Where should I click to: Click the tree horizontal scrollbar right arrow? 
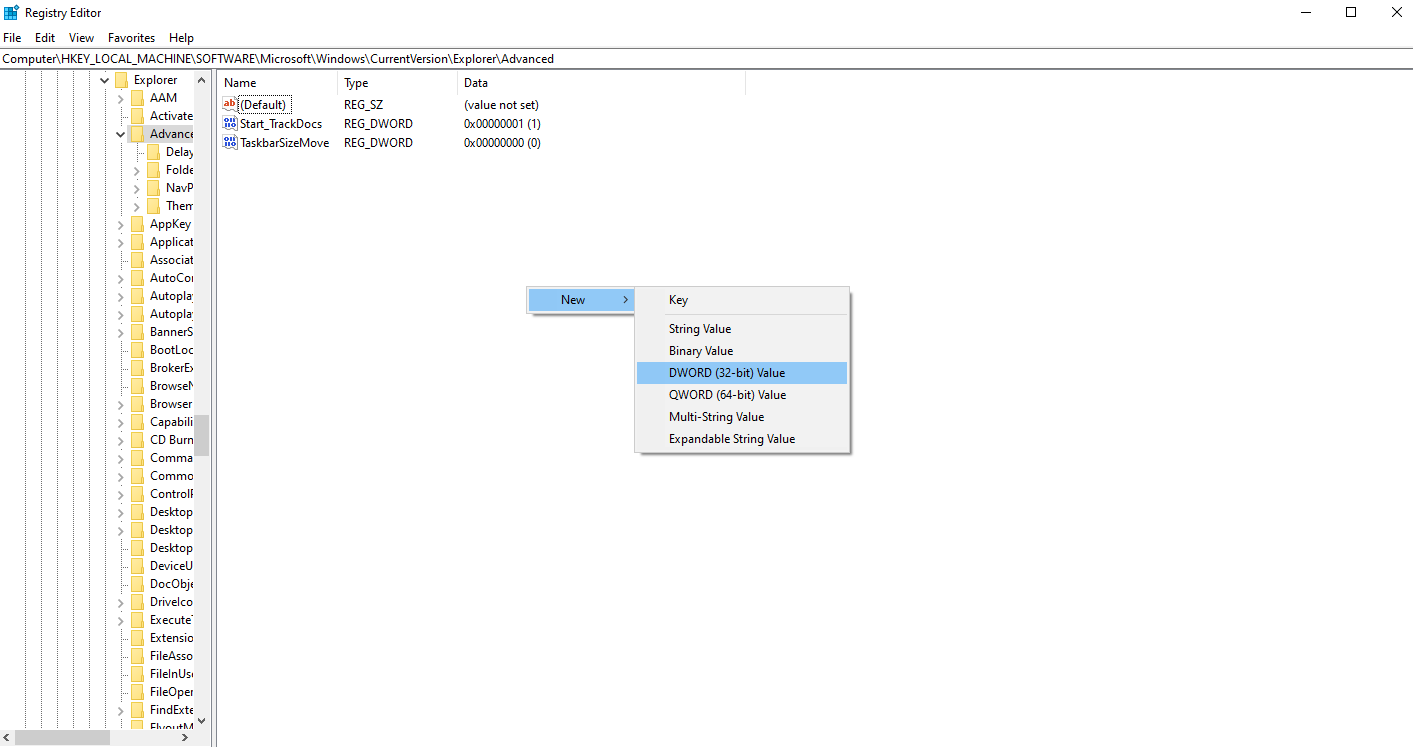[x=185, y=737]
